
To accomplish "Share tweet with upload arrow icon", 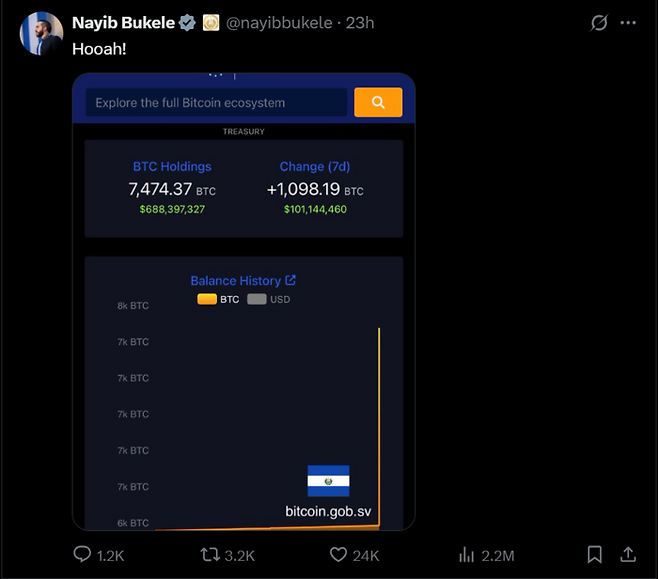I will [x=628, y=554].
